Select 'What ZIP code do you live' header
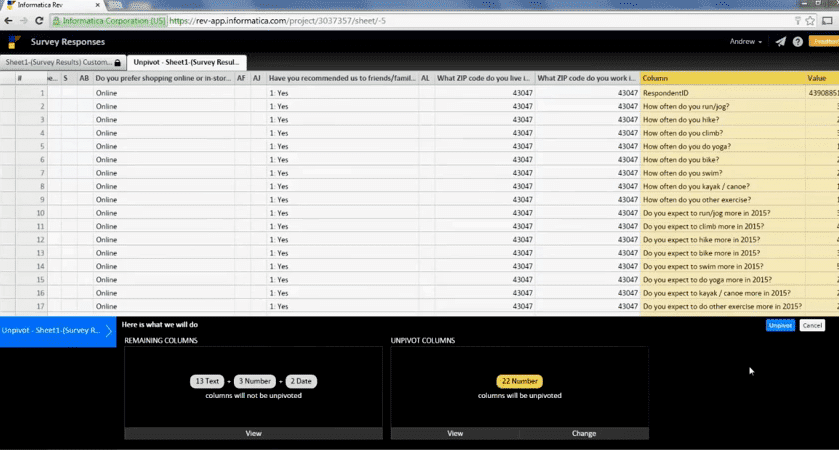Screen dimensions: 839x450 coord(484,78)
